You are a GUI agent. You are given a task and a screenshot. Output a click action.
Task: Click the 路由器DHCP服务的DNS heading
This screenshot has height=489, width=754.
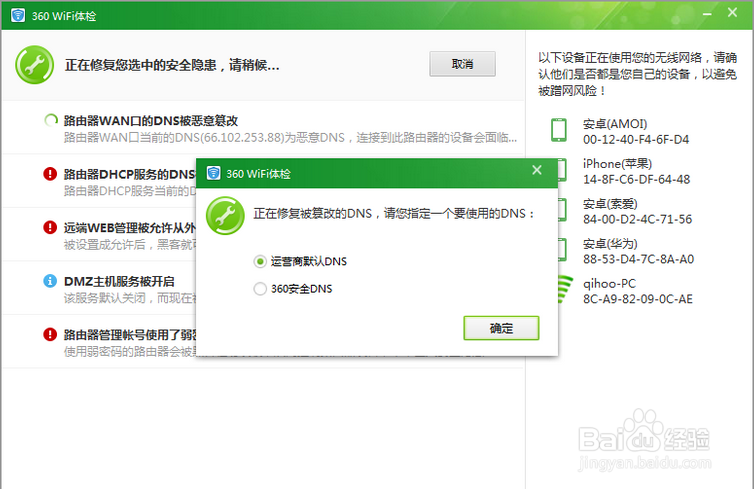click(130, 174)
